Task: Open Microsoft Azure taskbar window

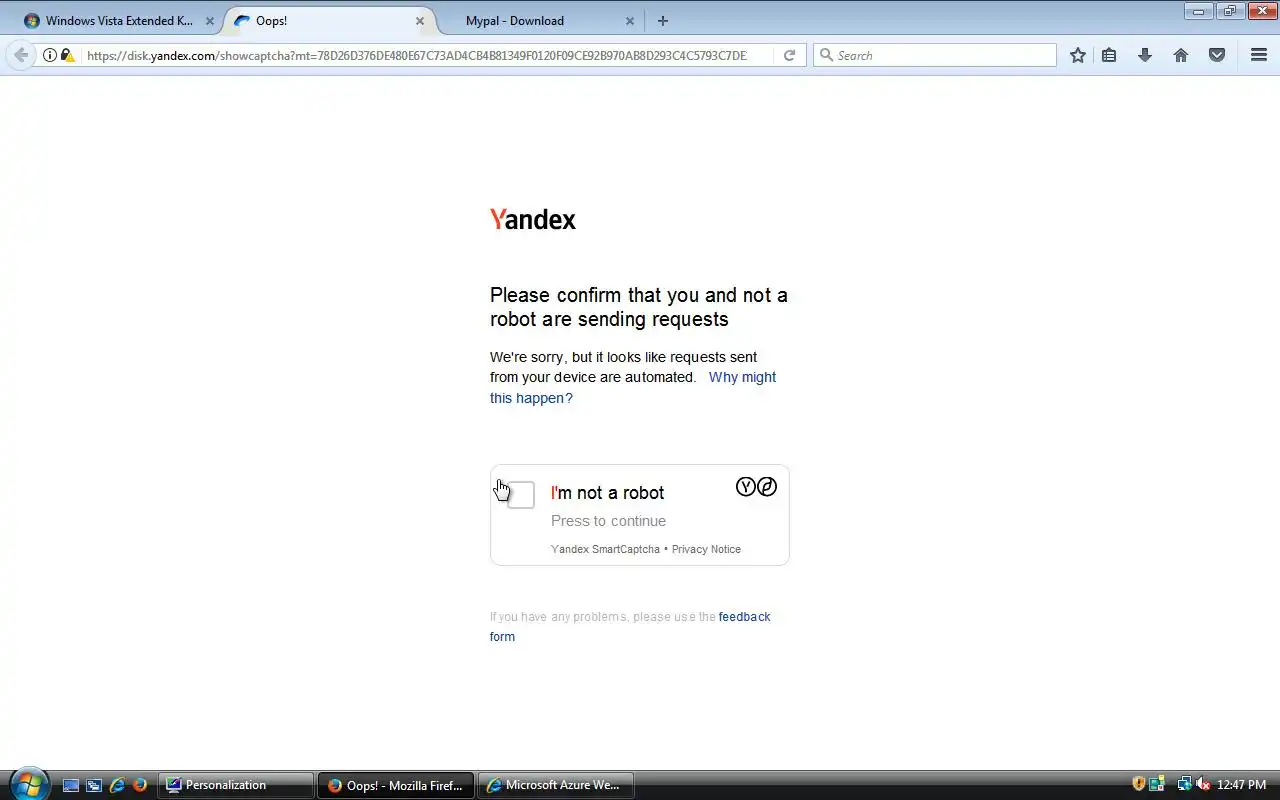Action: 556,785
